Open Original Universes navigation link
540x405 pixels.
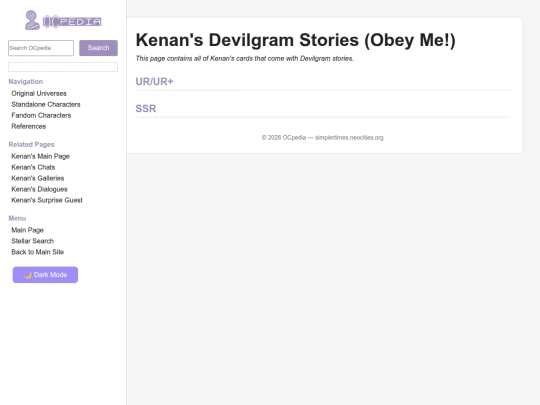tap(39, 93)
